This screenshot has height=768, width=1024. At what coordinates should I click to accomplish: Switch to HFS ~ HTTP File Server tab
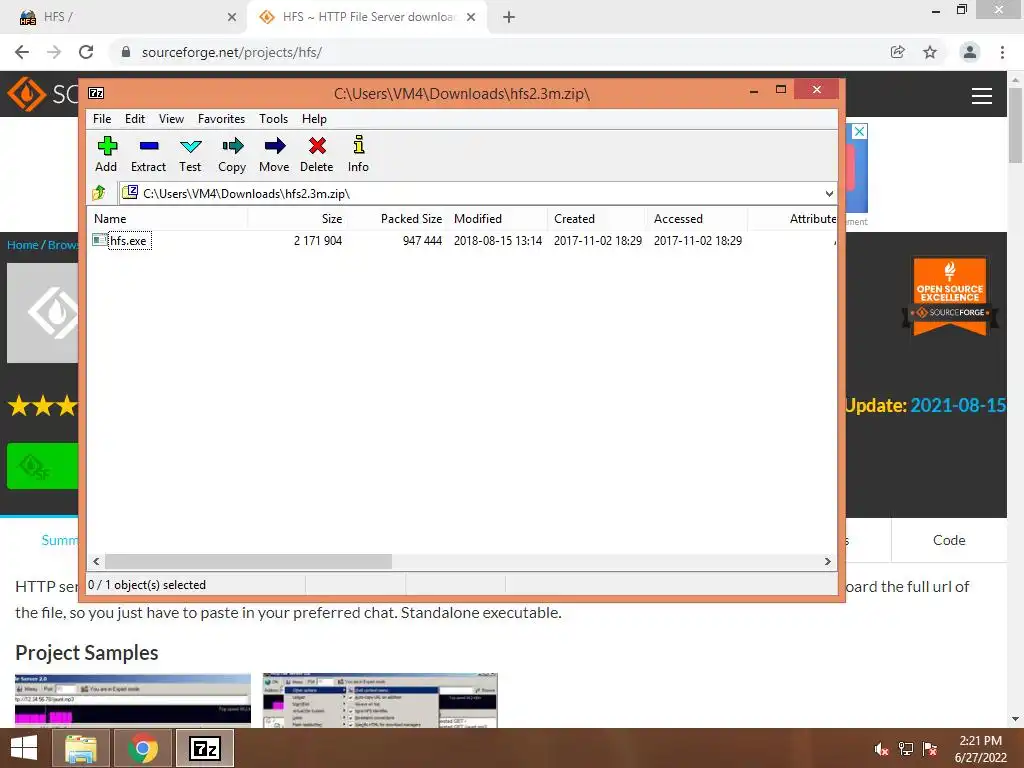click(369, 17)
